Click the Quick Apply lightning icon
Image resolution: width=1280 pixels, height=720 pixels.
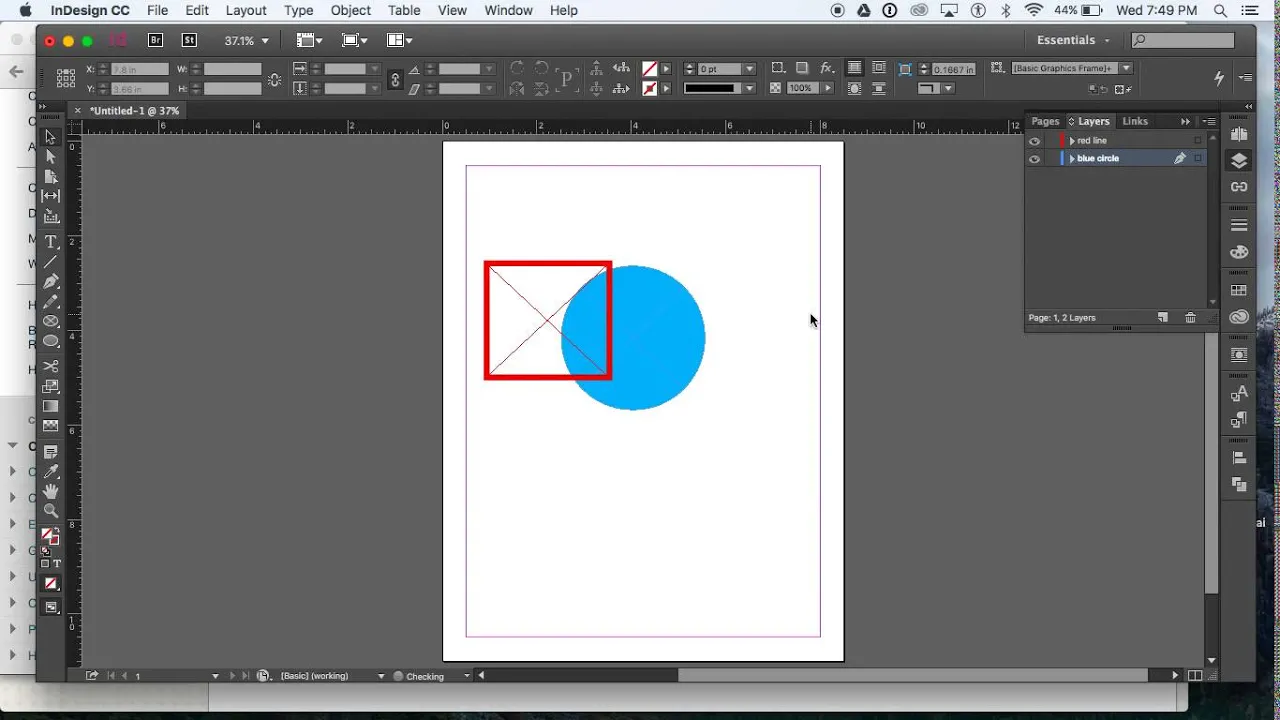[x=1219, y=78]
